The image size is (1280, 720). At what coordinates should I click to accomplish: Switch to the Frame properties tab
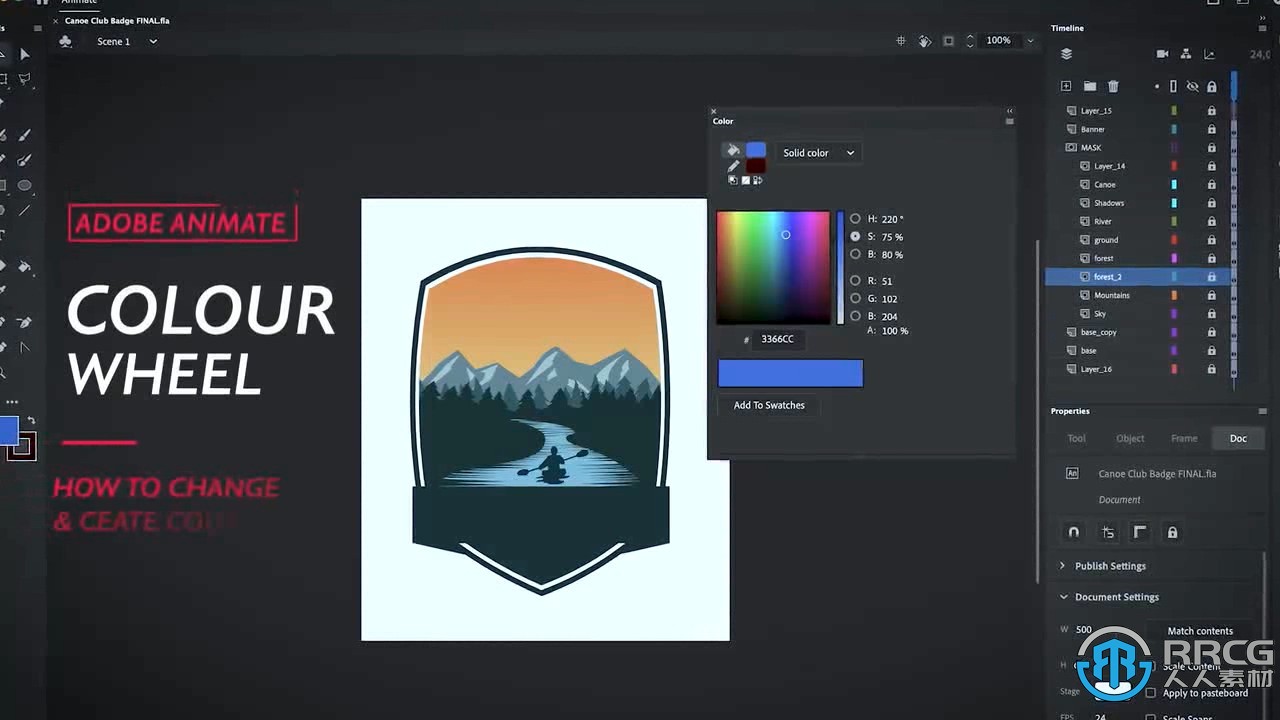click(x=1184, y=438)
